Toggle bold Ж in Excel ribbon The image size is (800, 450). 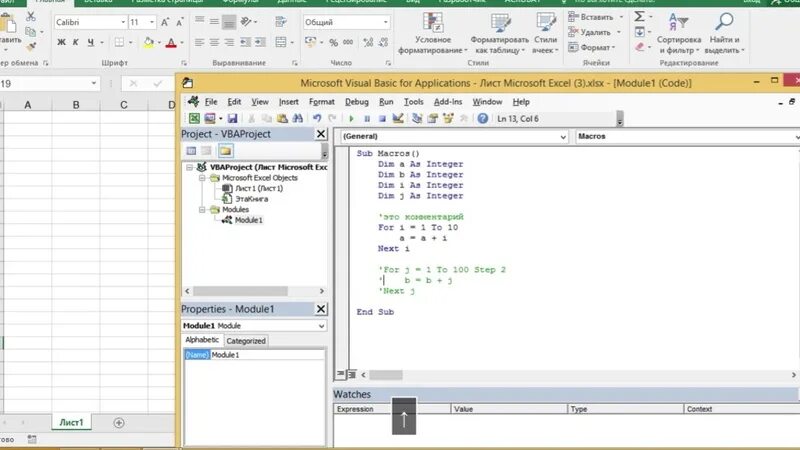(61, 42)
